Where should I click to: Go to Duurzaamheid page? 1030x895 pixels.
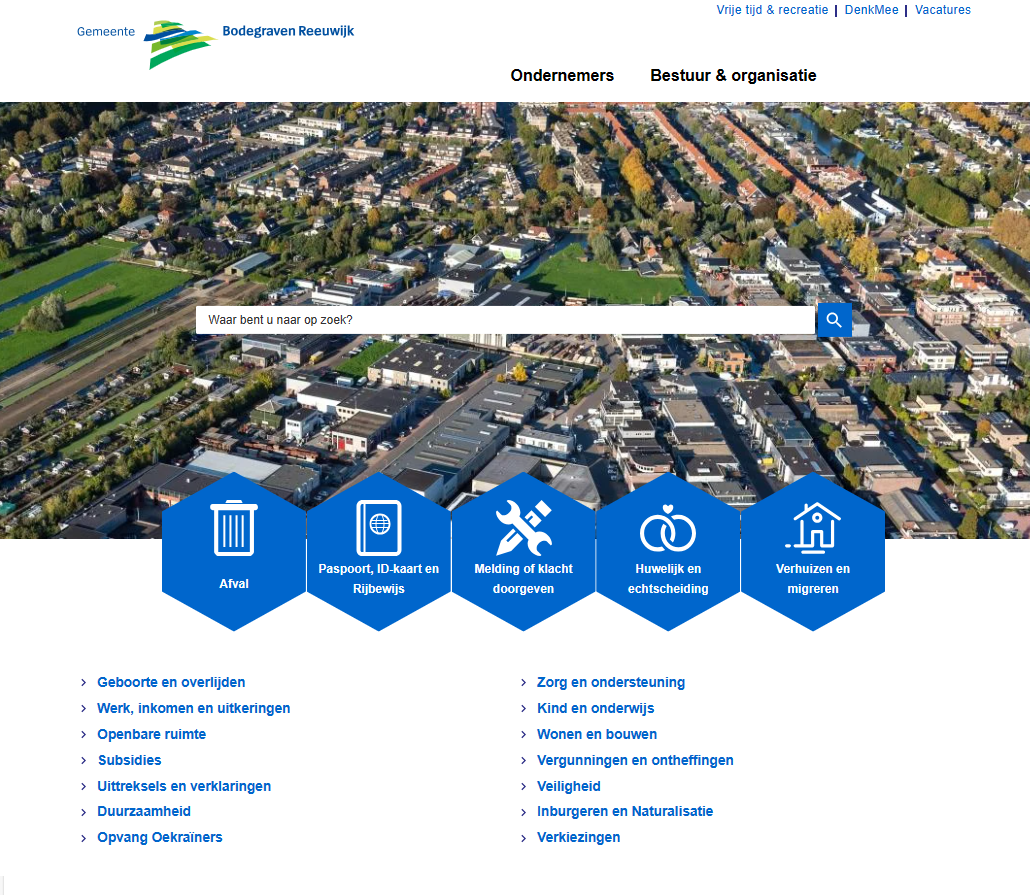click(x=144, y=812)
